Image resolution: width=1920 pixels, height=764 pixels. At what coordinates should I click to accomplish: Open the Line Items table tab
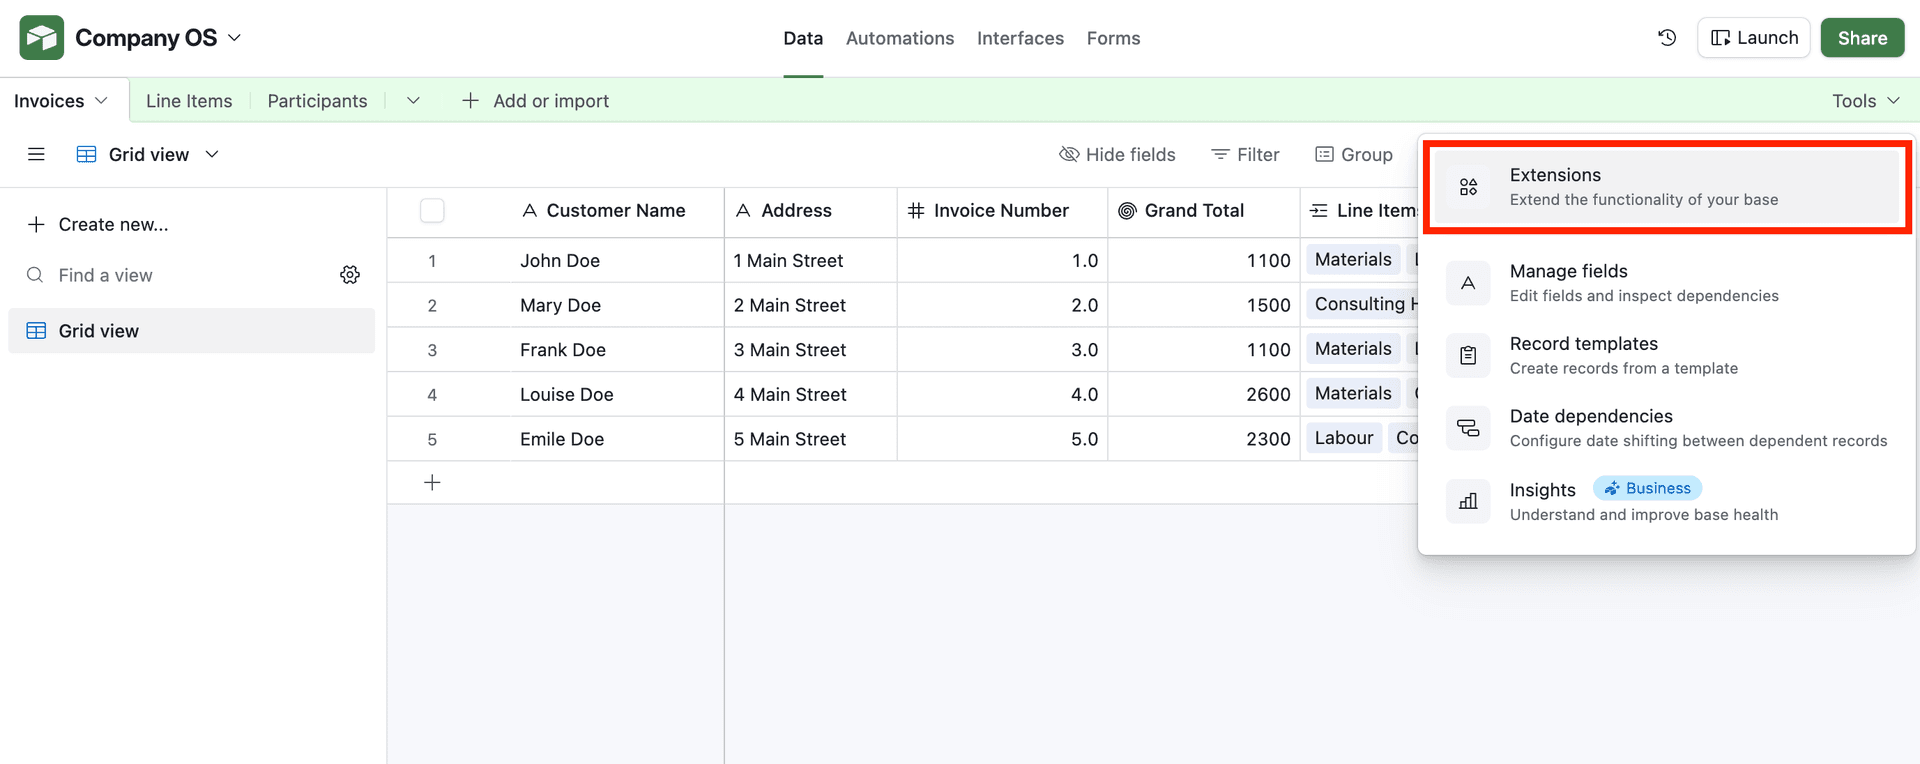(189, 101)
